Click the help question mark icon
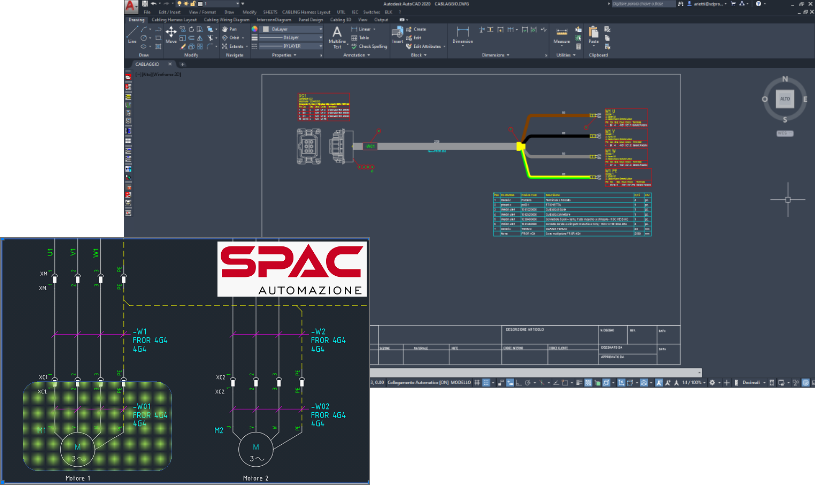815x485 pixels. pos(758,4)
